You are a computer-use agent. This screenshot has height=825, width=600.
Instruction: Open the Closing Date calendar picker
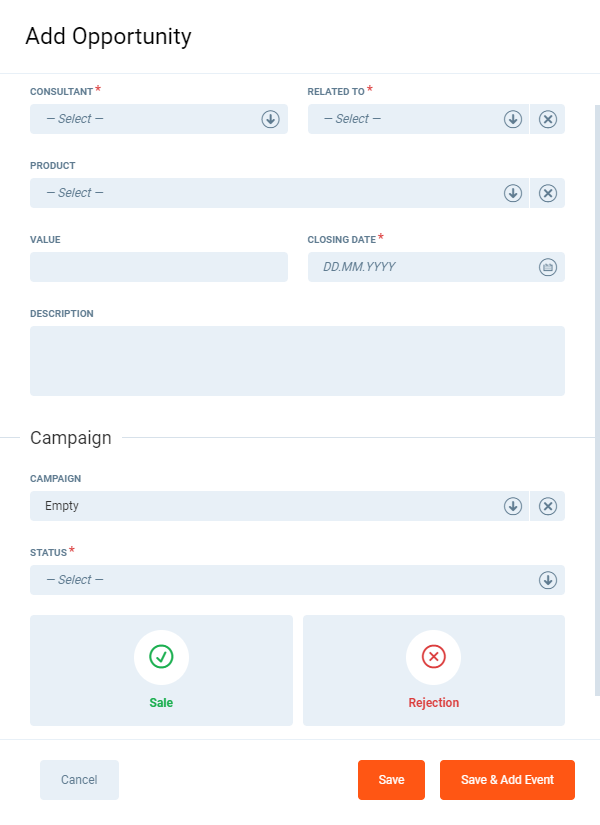(548, 267)
